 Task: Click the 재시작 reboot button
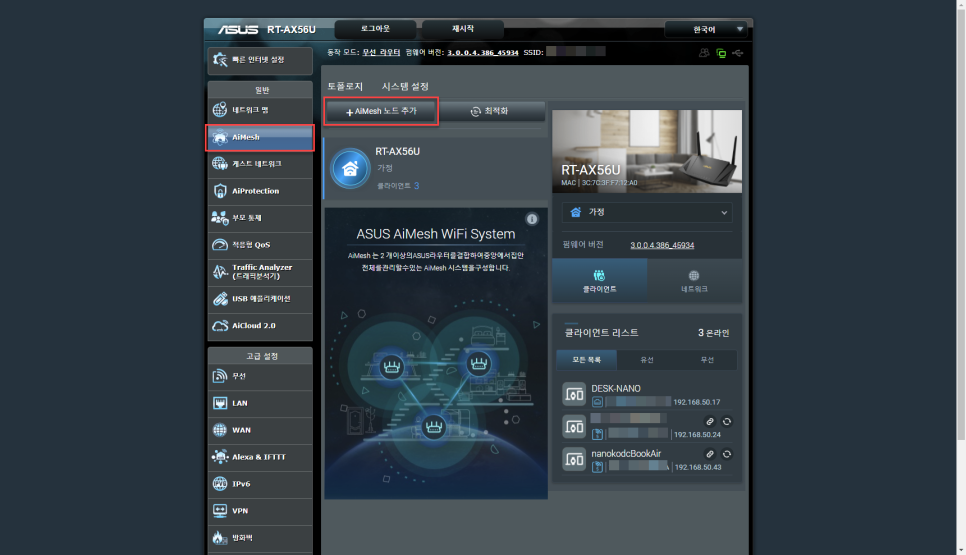click(x=463, y=29)
